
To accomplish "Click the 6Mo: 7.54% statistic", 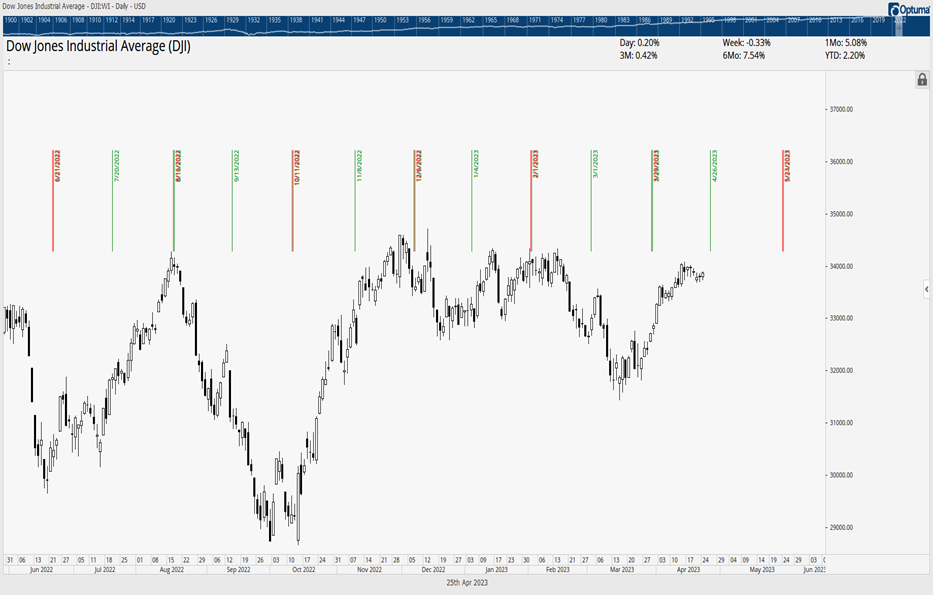I will (744, 55).
